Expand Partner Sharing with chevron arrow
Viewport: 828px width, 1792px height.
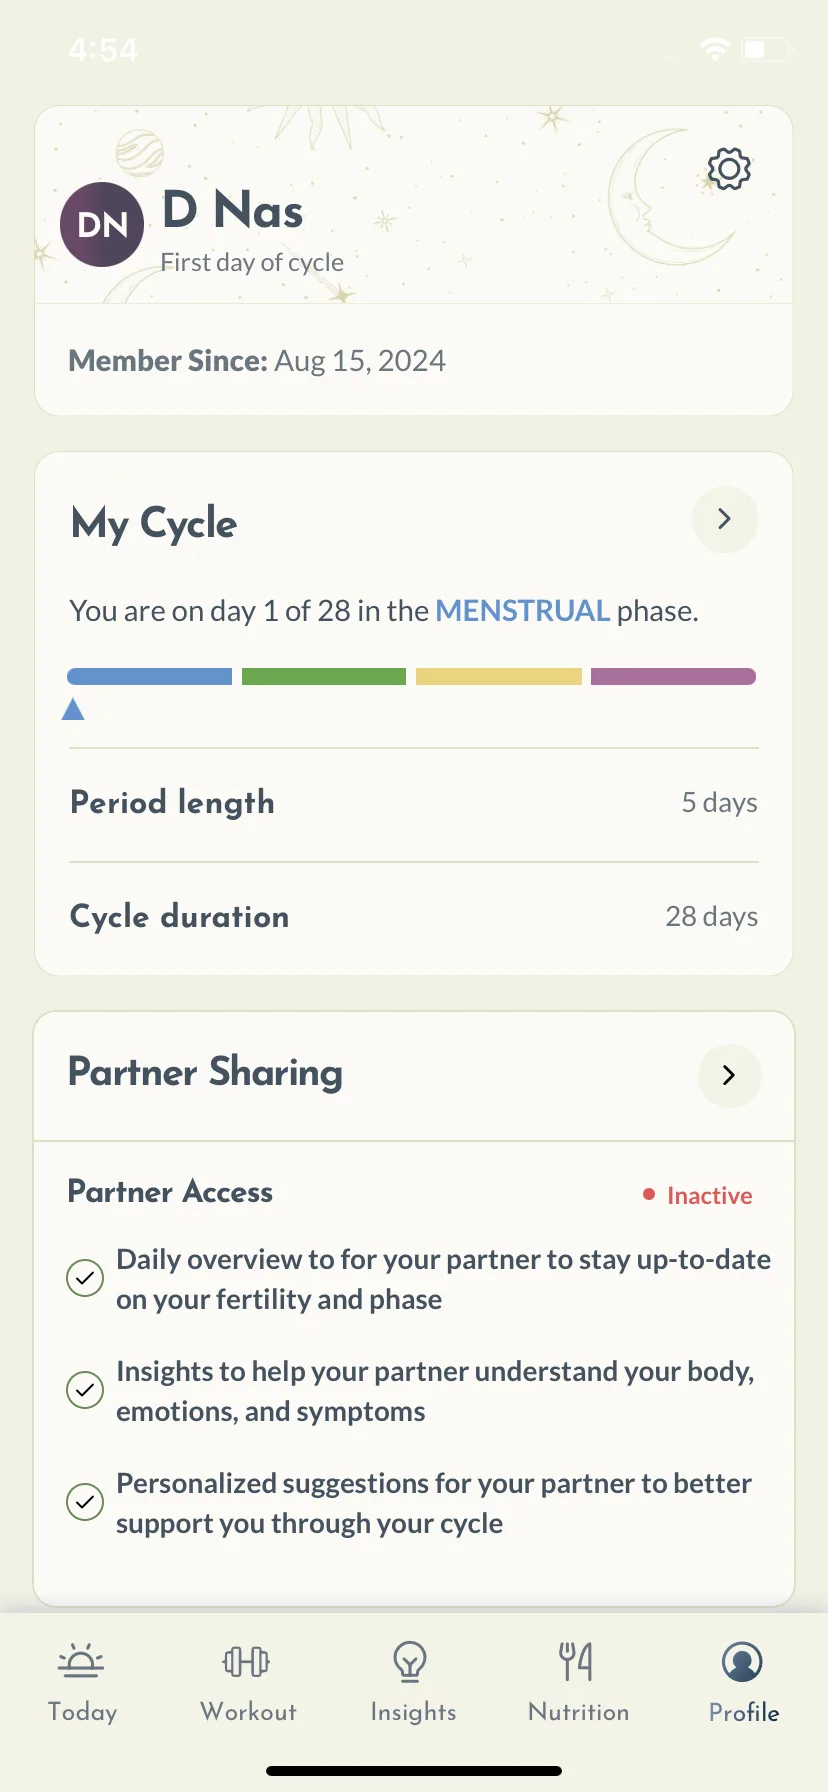pos(729,1075)
